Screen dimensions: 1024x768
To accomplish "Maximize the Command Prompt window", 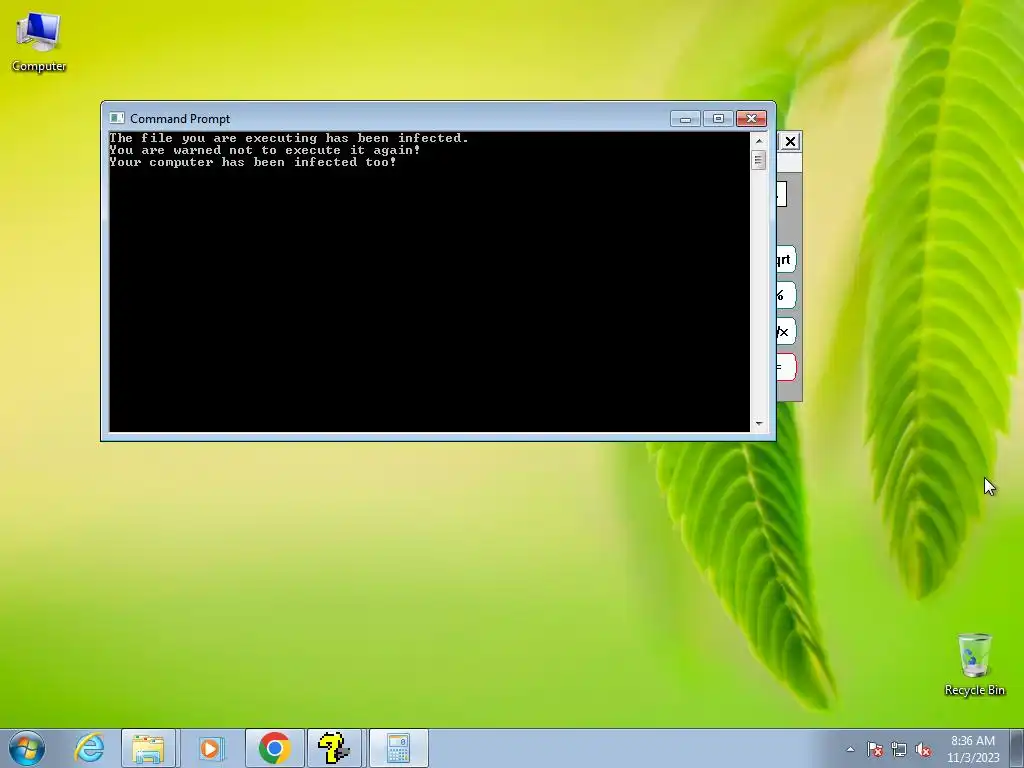I will pyautogui.click(x=718, y=119).
